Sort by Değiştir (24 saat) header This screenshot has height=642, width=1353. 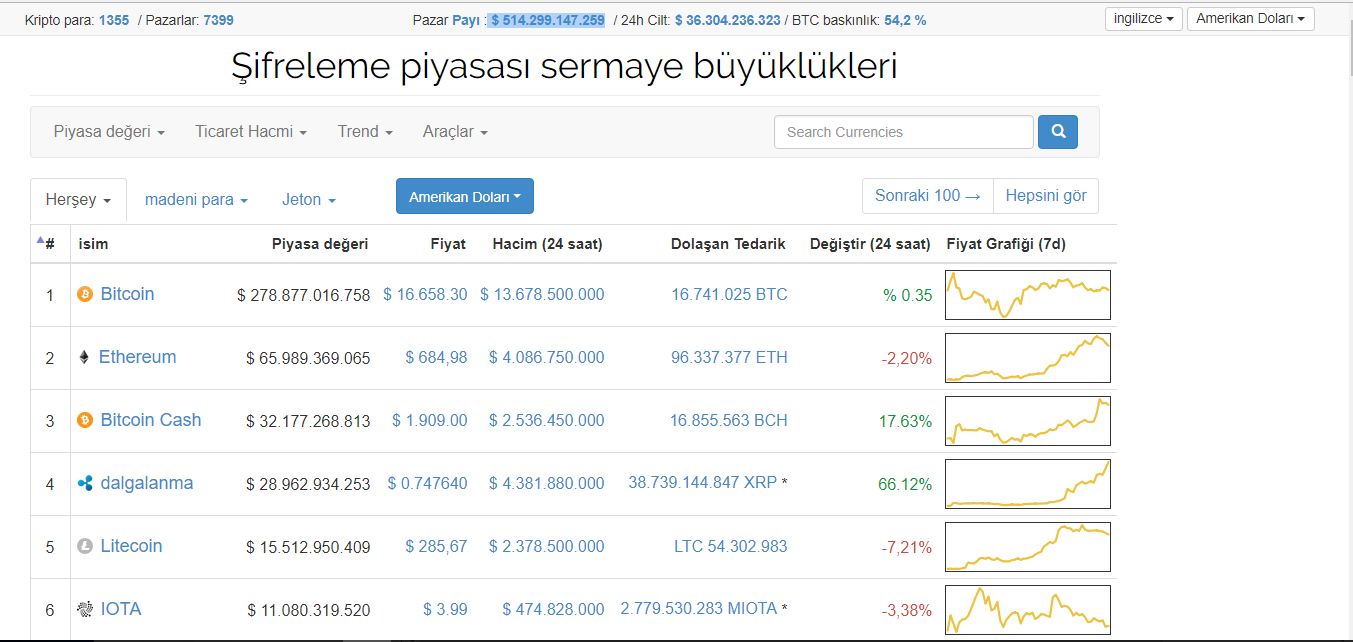pyautogui.click(x=870, y=244)
